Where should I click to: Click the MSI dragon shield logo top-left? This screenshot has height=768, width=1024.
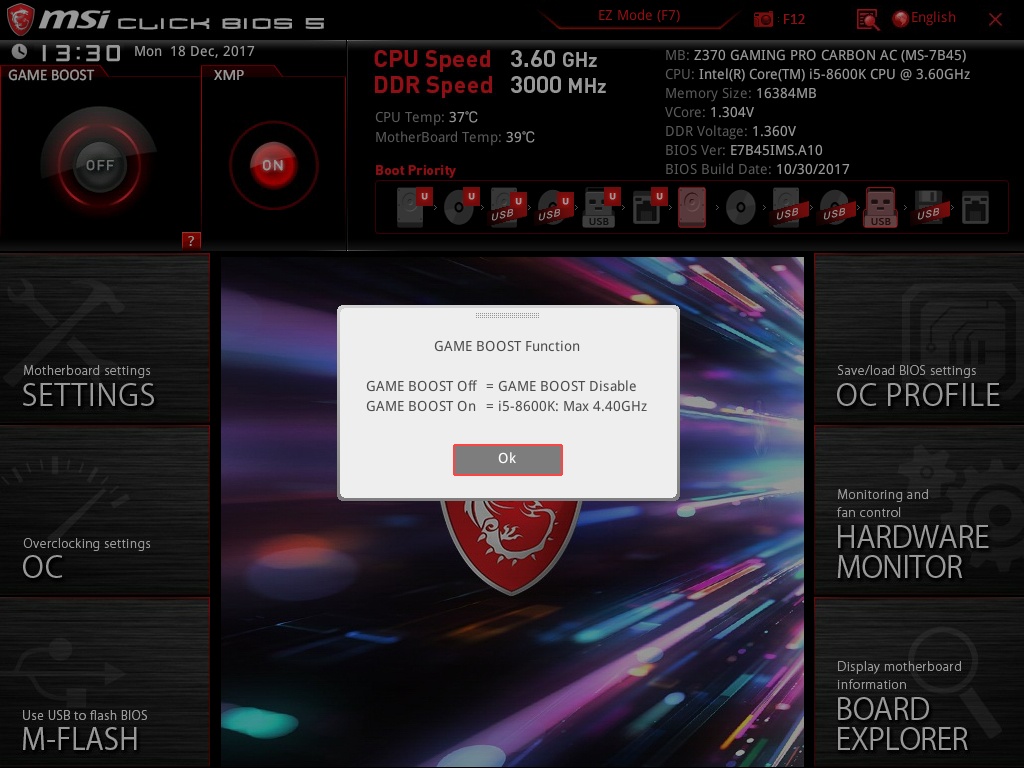click(x=20, y=19)
